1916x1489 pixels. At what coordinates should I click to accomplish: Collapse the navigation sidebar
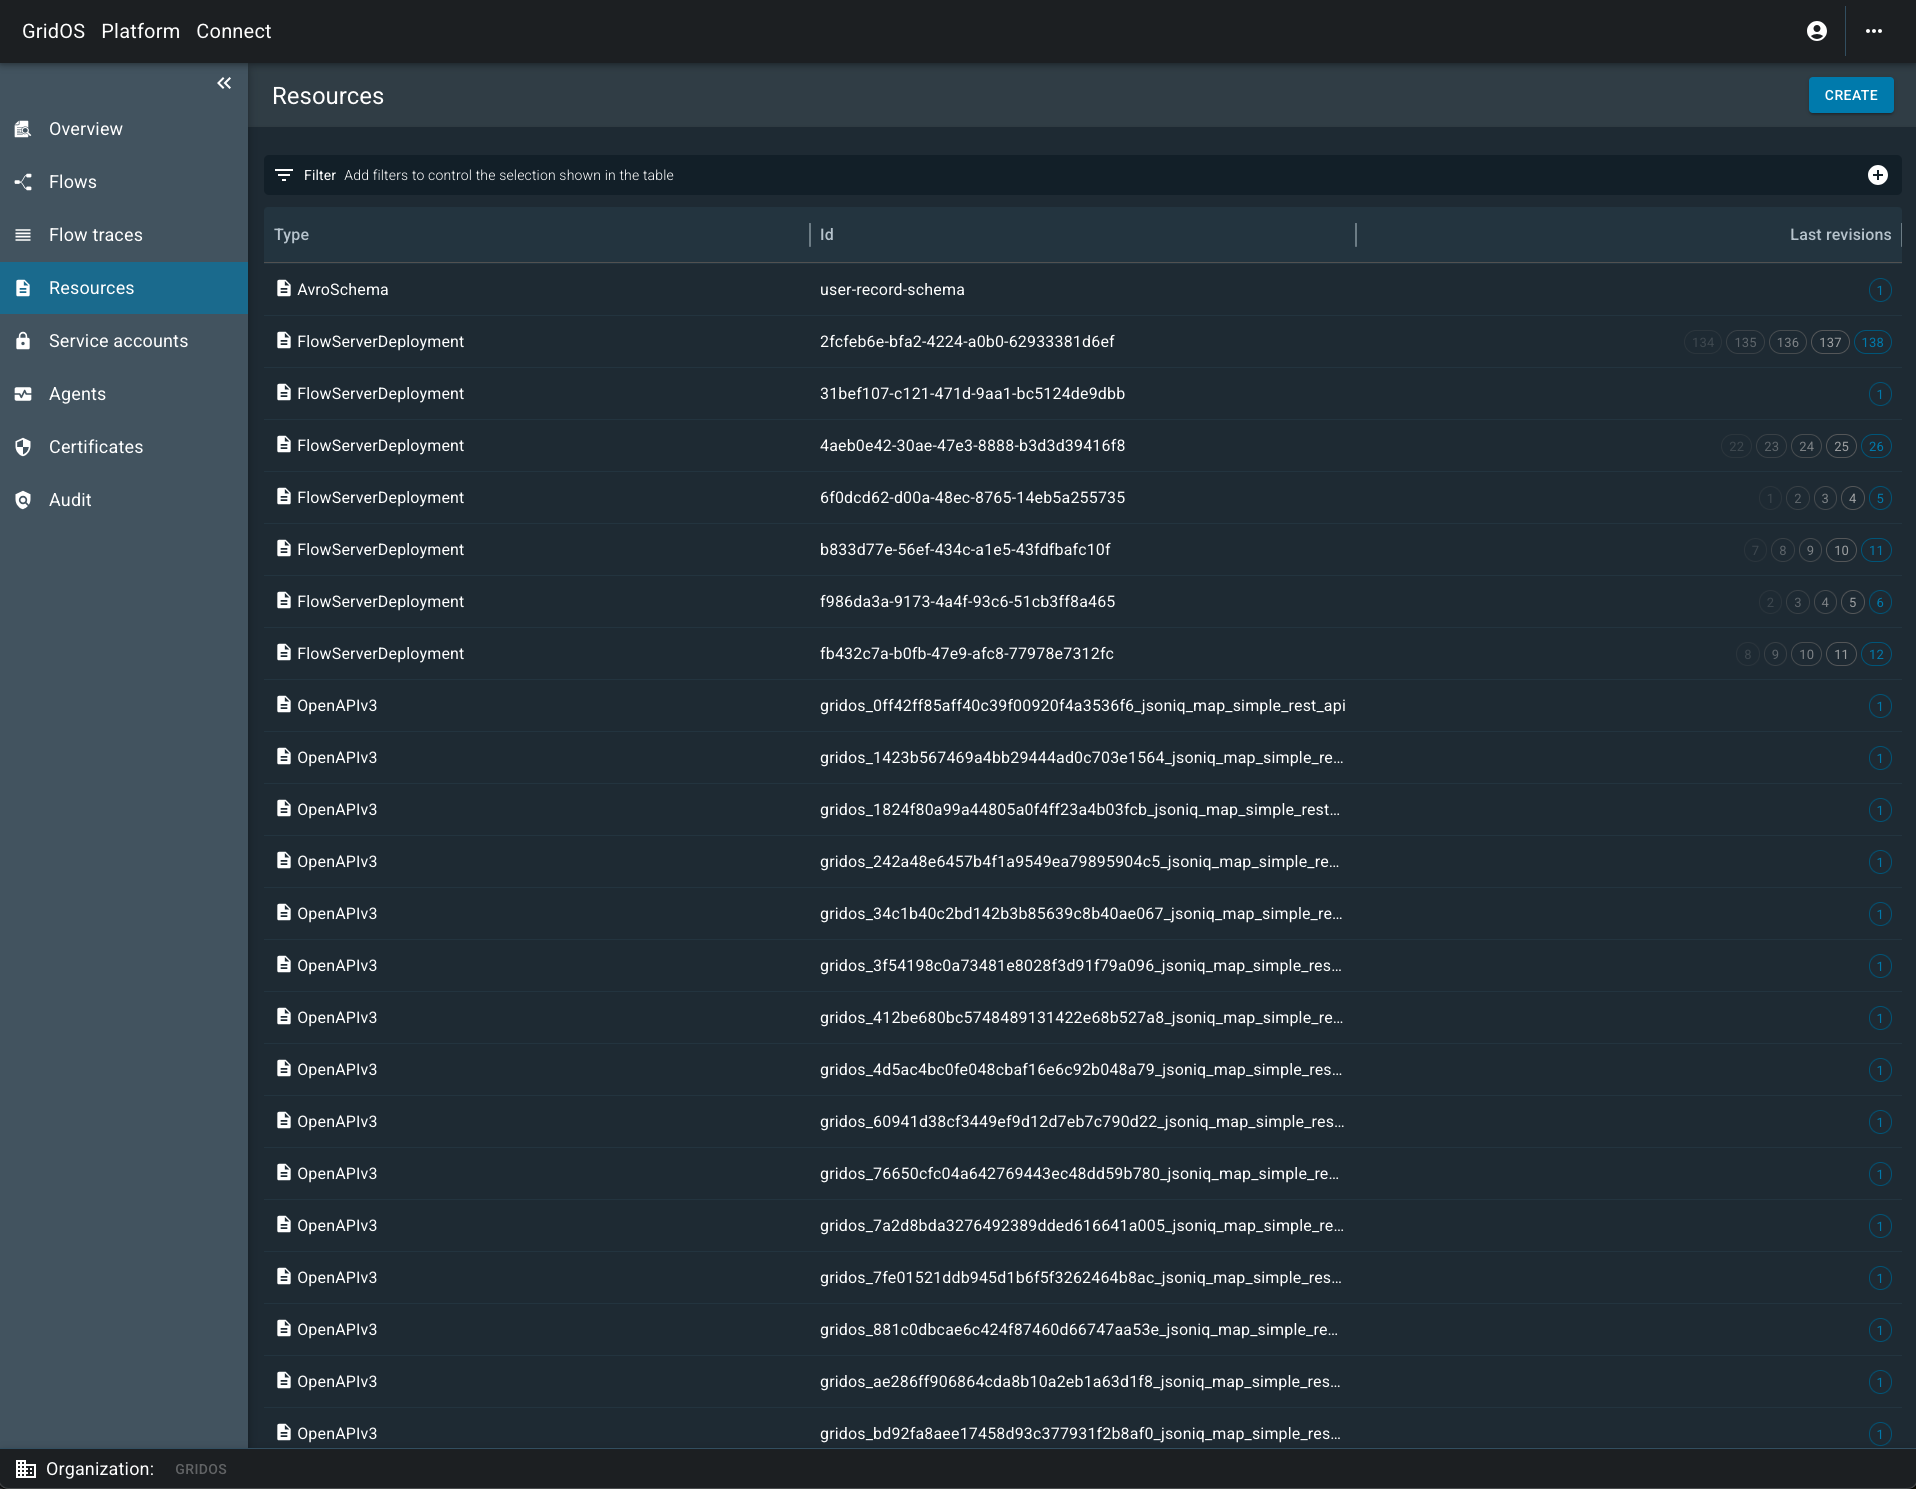click(224, 83)
